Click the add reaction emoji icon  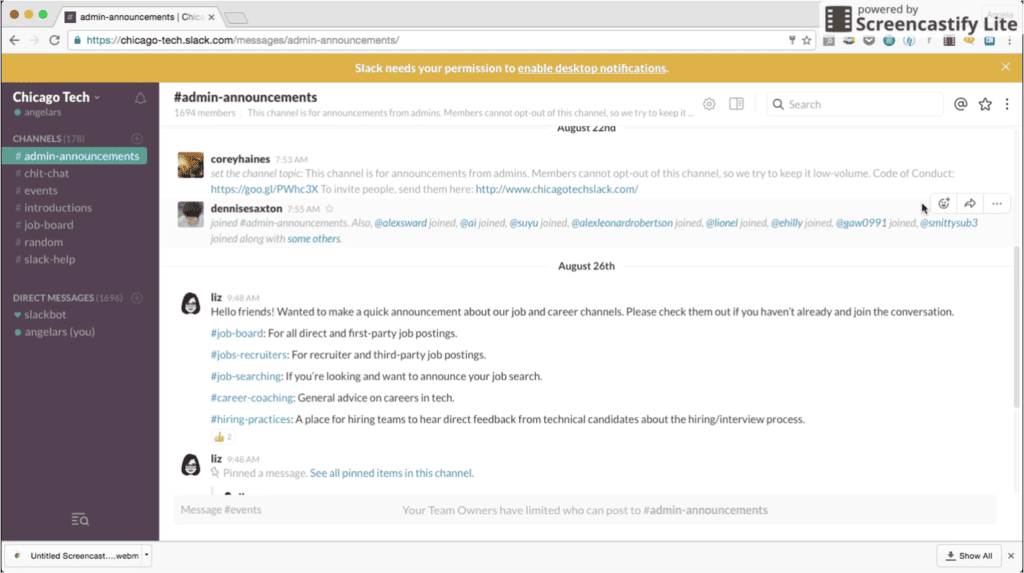(x=944, y=204)
